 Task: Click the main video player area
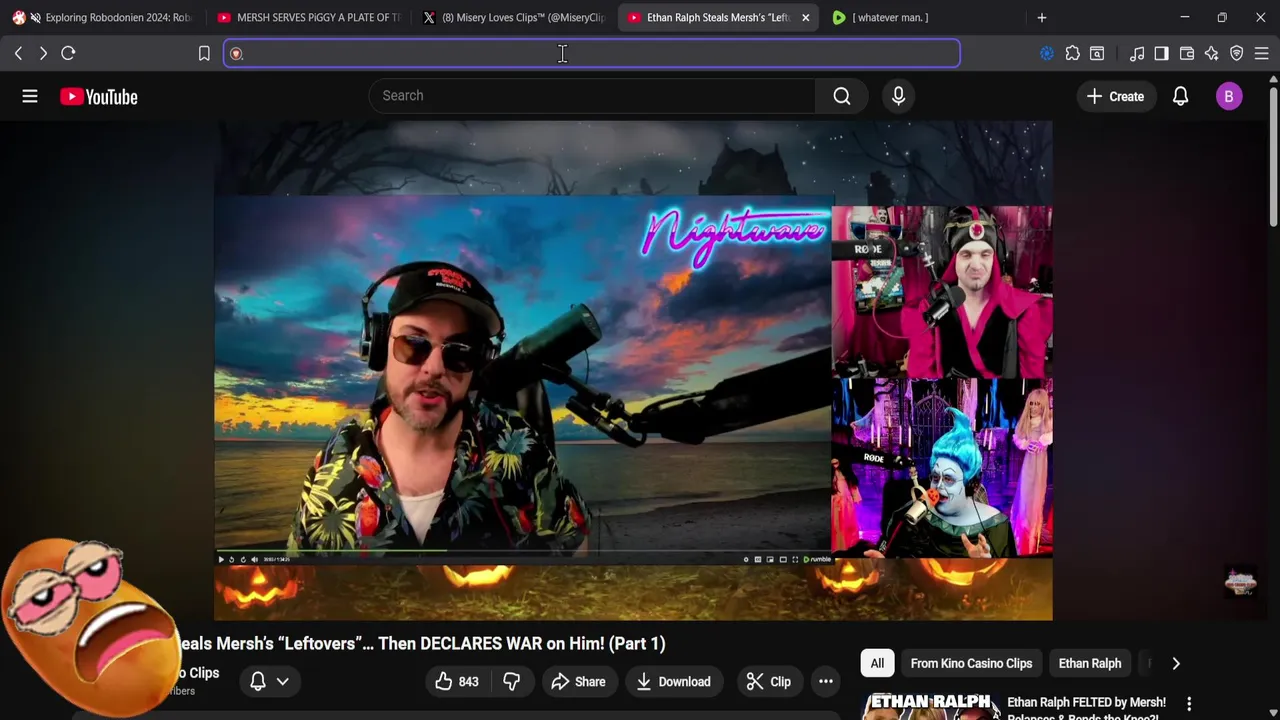pyautogui.click(x=633, y=371)
